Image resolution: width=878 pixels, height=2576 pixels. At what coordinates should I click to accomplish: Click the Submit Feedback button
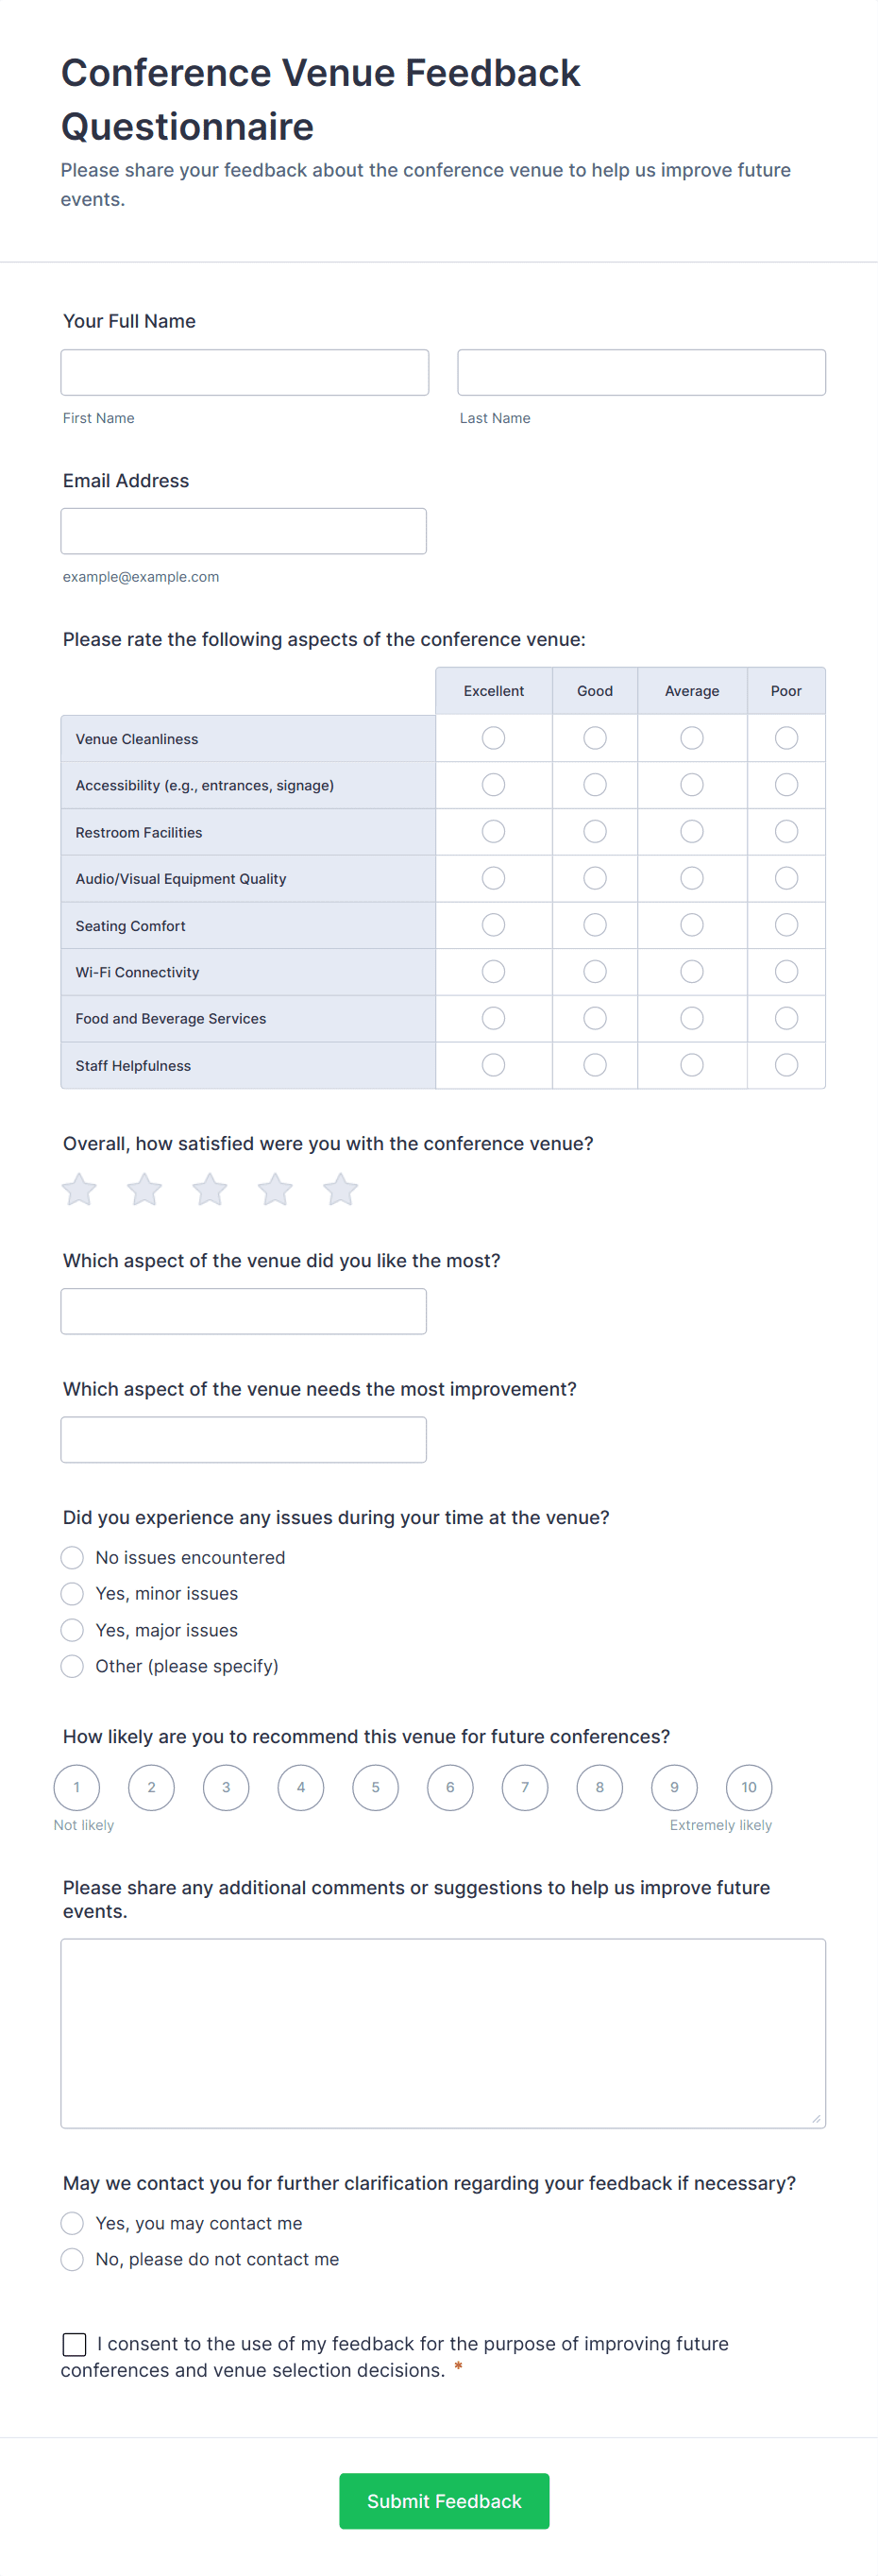pyautogui.click(x=443, y=2501)
